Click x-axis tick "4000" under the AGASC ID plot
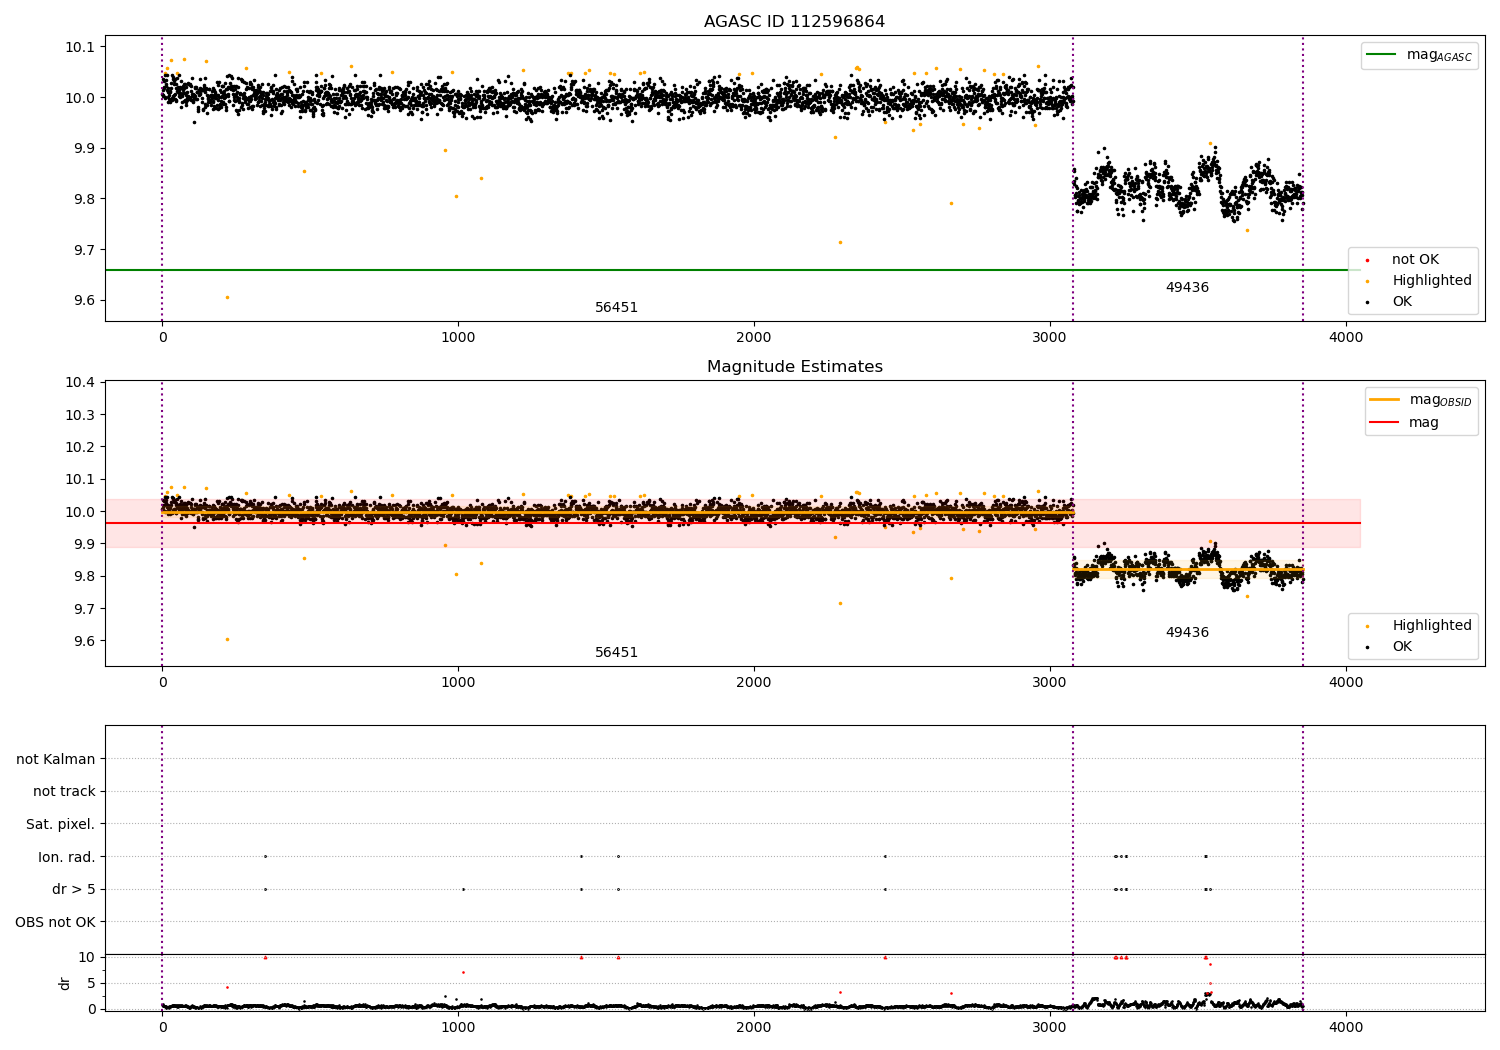The height and width of the screenshot is (1050, 1500). tap(1346, 338)
